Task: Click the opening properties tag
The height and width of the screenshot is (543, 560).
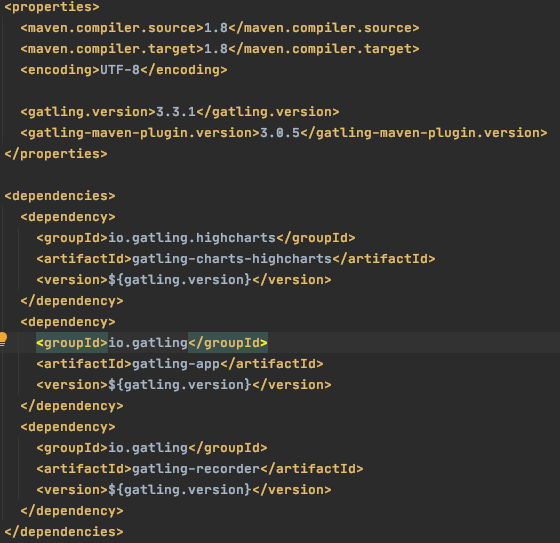Action: [52, 7]
